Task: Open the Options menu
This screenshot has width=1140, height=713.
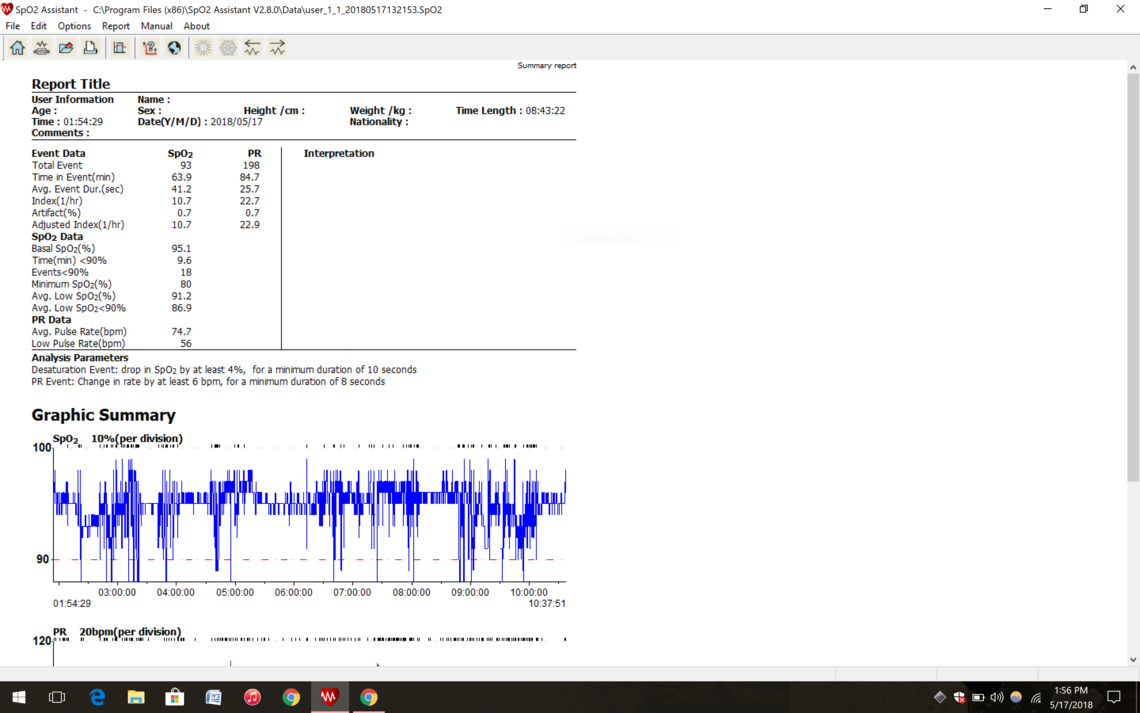Action: click(74, 26)
